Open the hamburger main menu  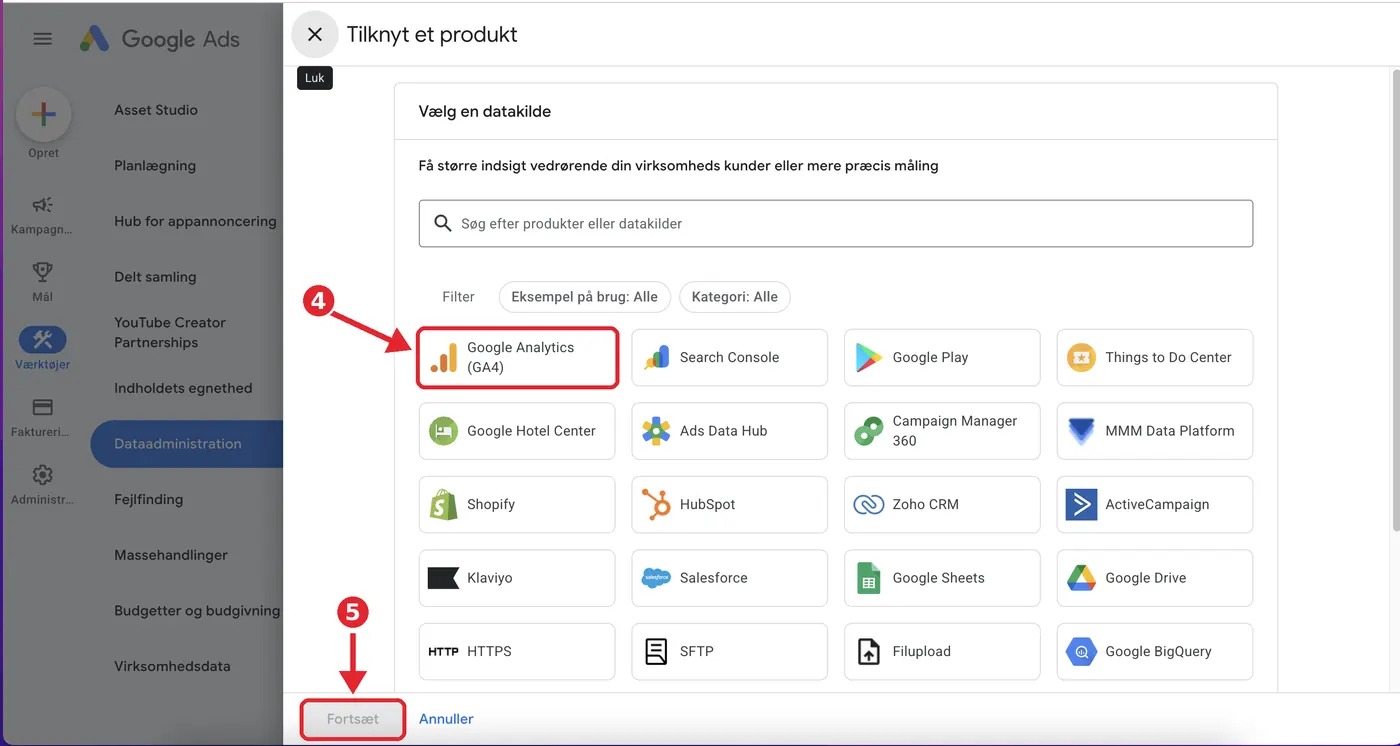42,39
